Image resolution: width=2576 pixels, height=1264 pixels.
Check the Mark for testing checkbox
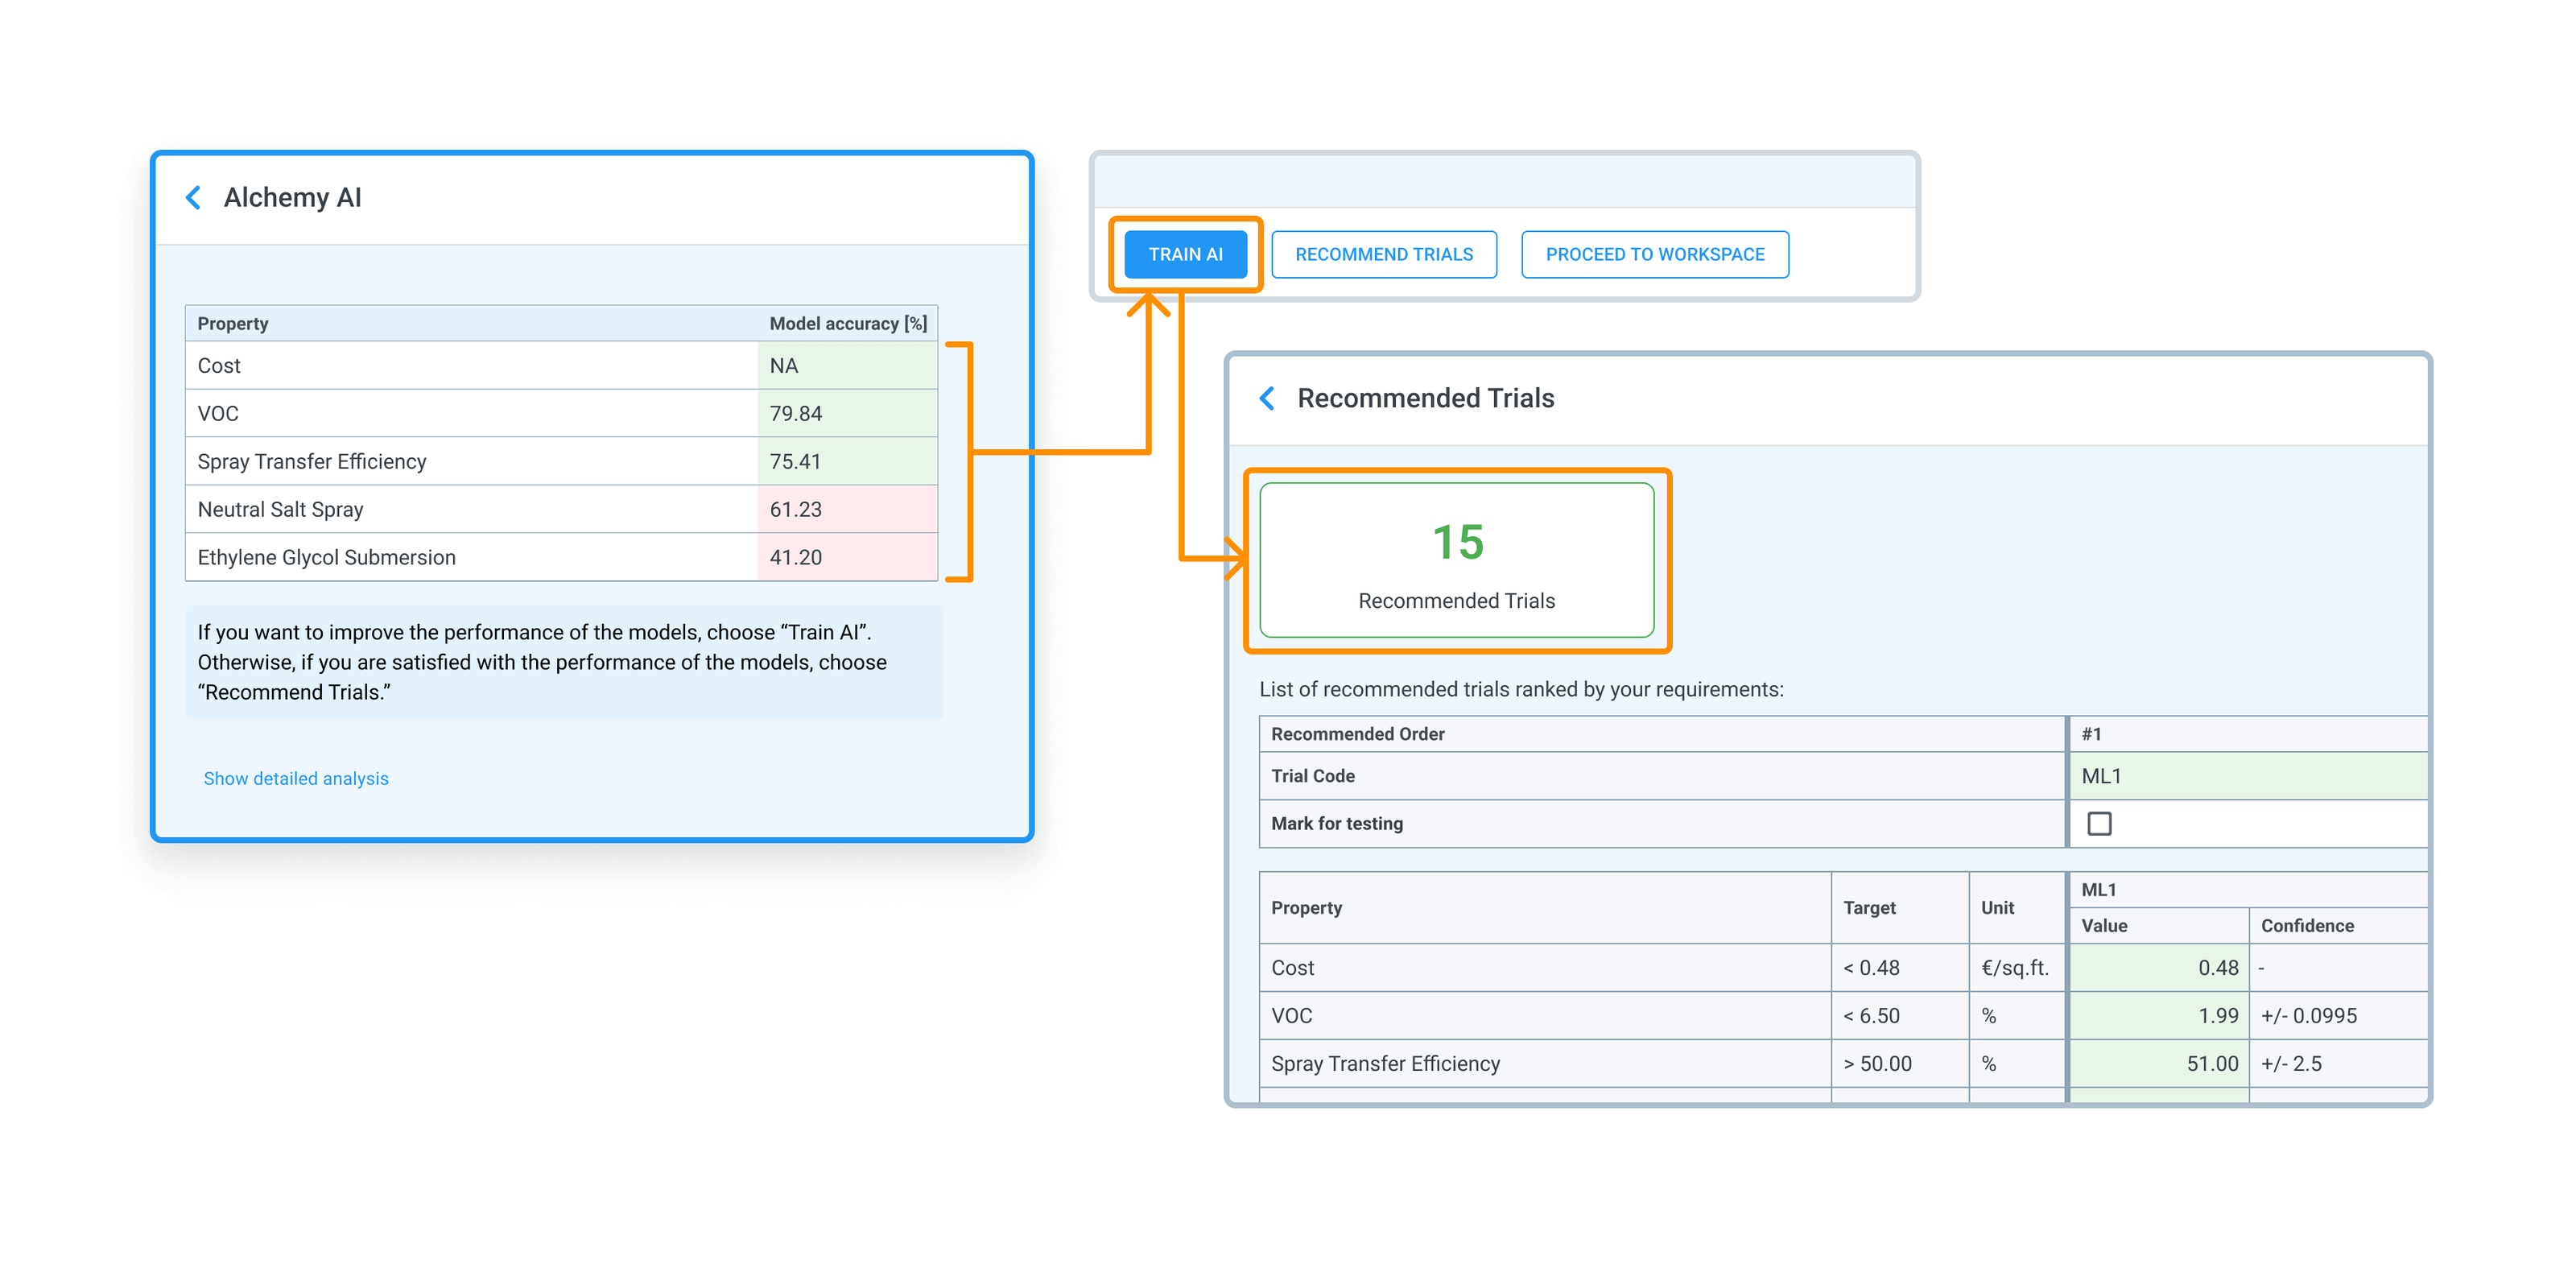coord(2099,824)
